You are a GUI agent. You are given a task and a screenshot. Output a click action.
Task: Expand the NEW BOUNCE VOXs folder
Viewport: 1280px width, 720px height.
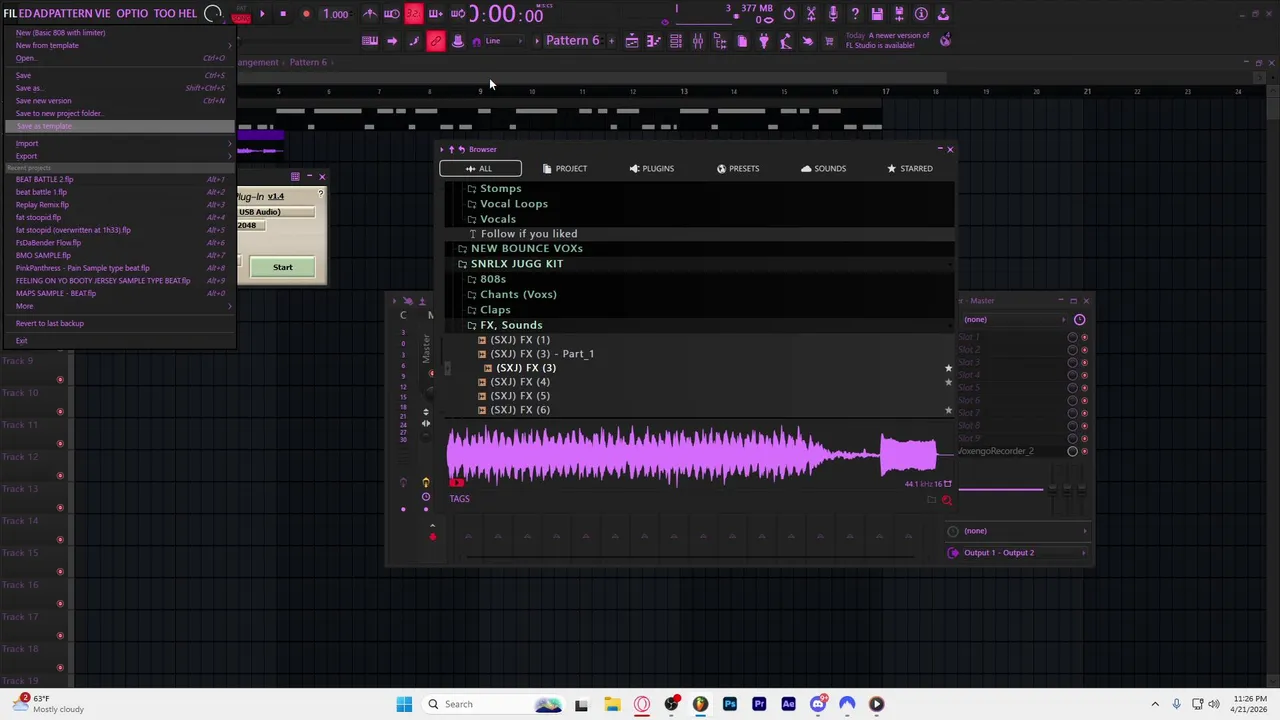[526, 249]
